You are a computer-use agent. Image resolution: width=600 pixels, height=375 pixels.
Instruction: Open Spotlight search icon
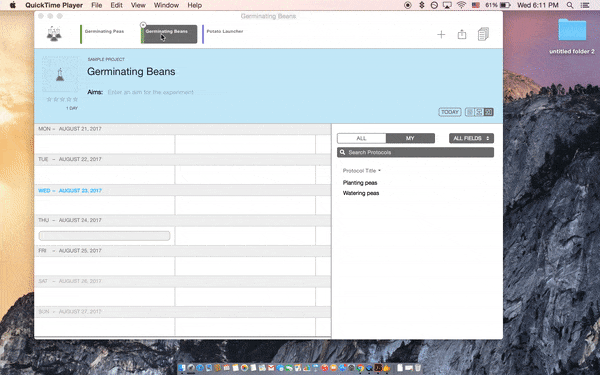click(x=570, y=5)
